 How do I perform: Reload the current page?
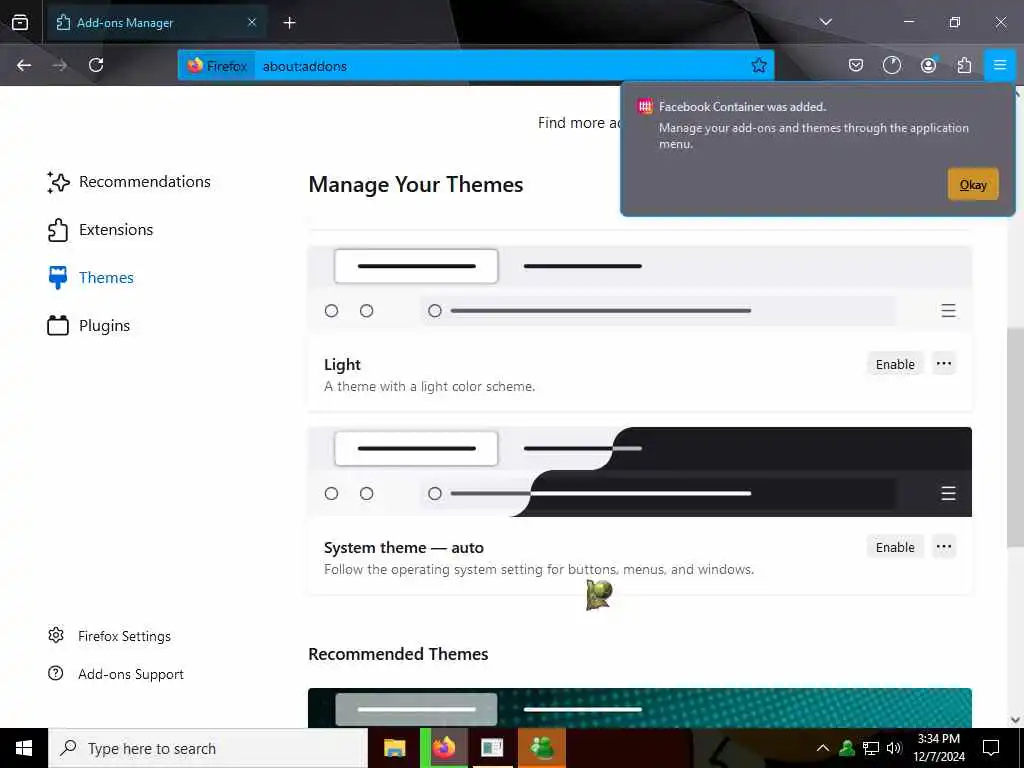96,65
